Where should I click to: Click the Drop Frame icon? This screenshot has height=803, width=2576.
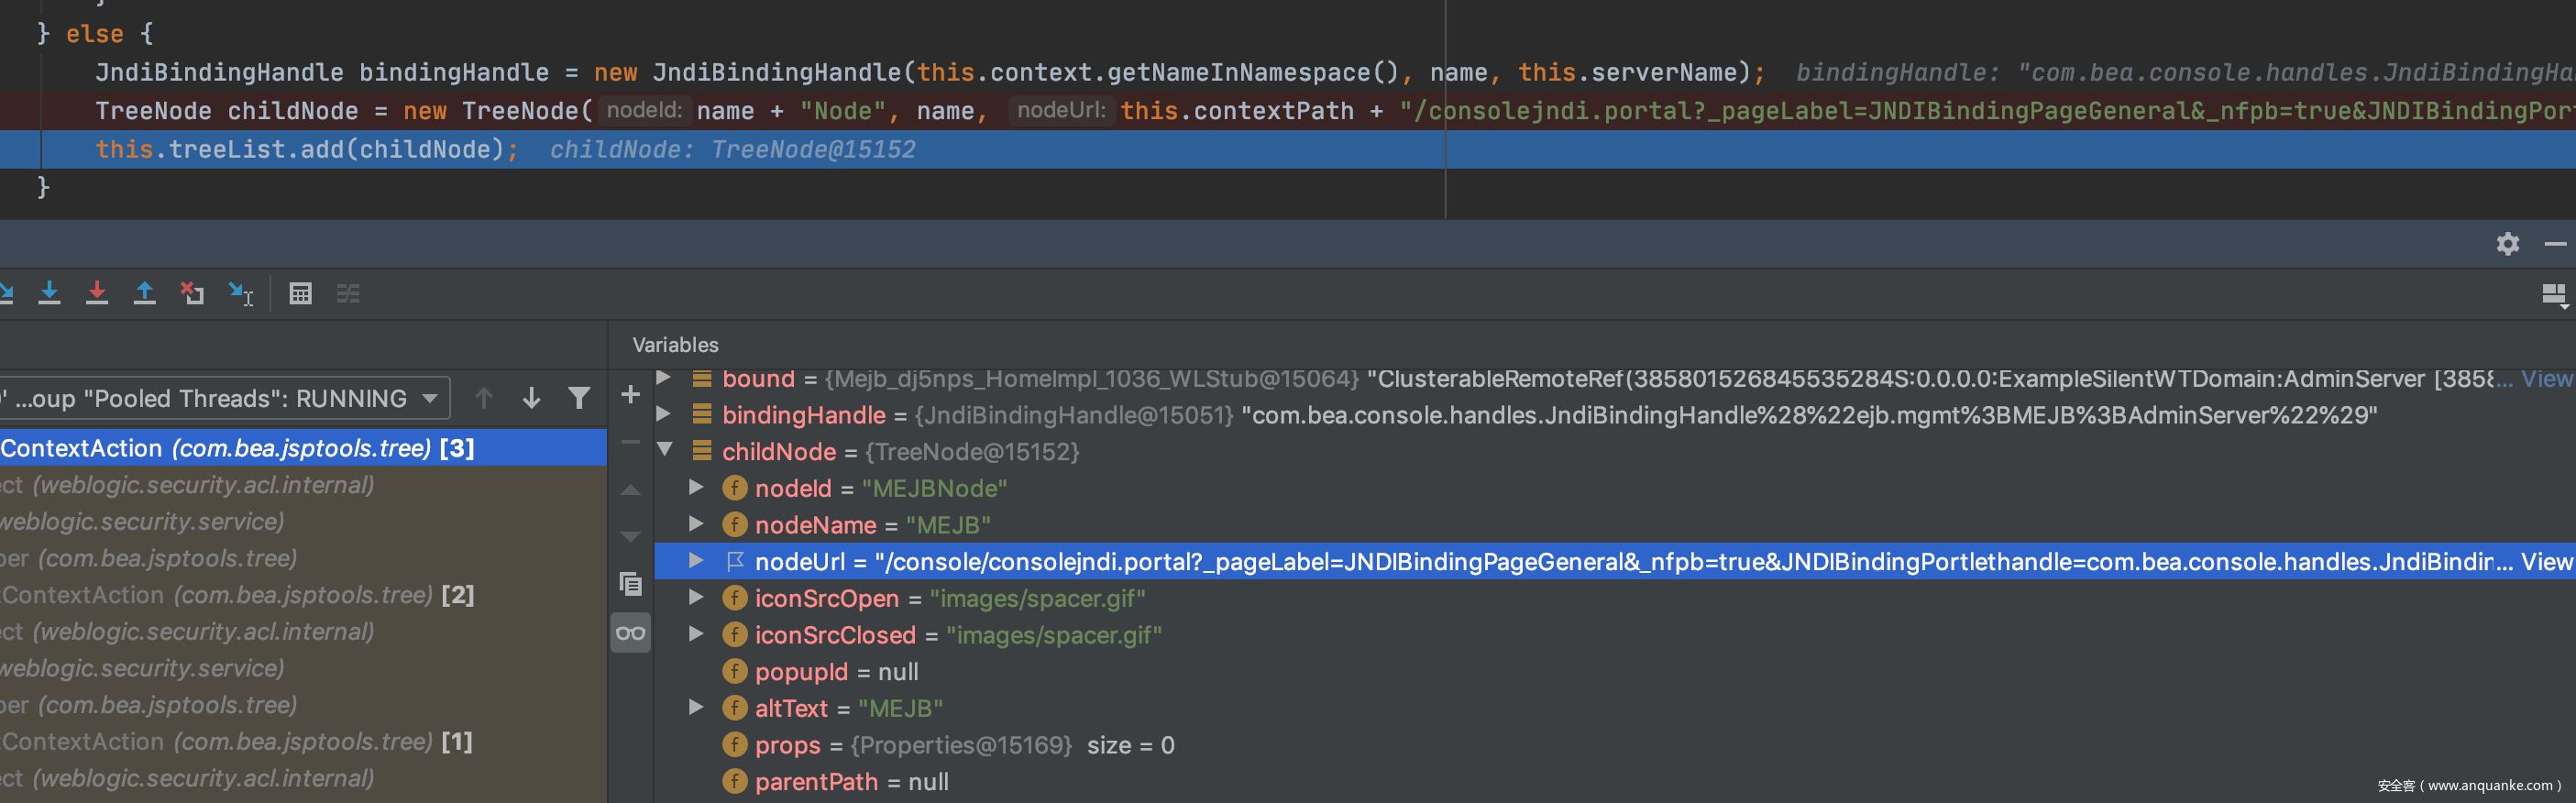coord(192,293)
